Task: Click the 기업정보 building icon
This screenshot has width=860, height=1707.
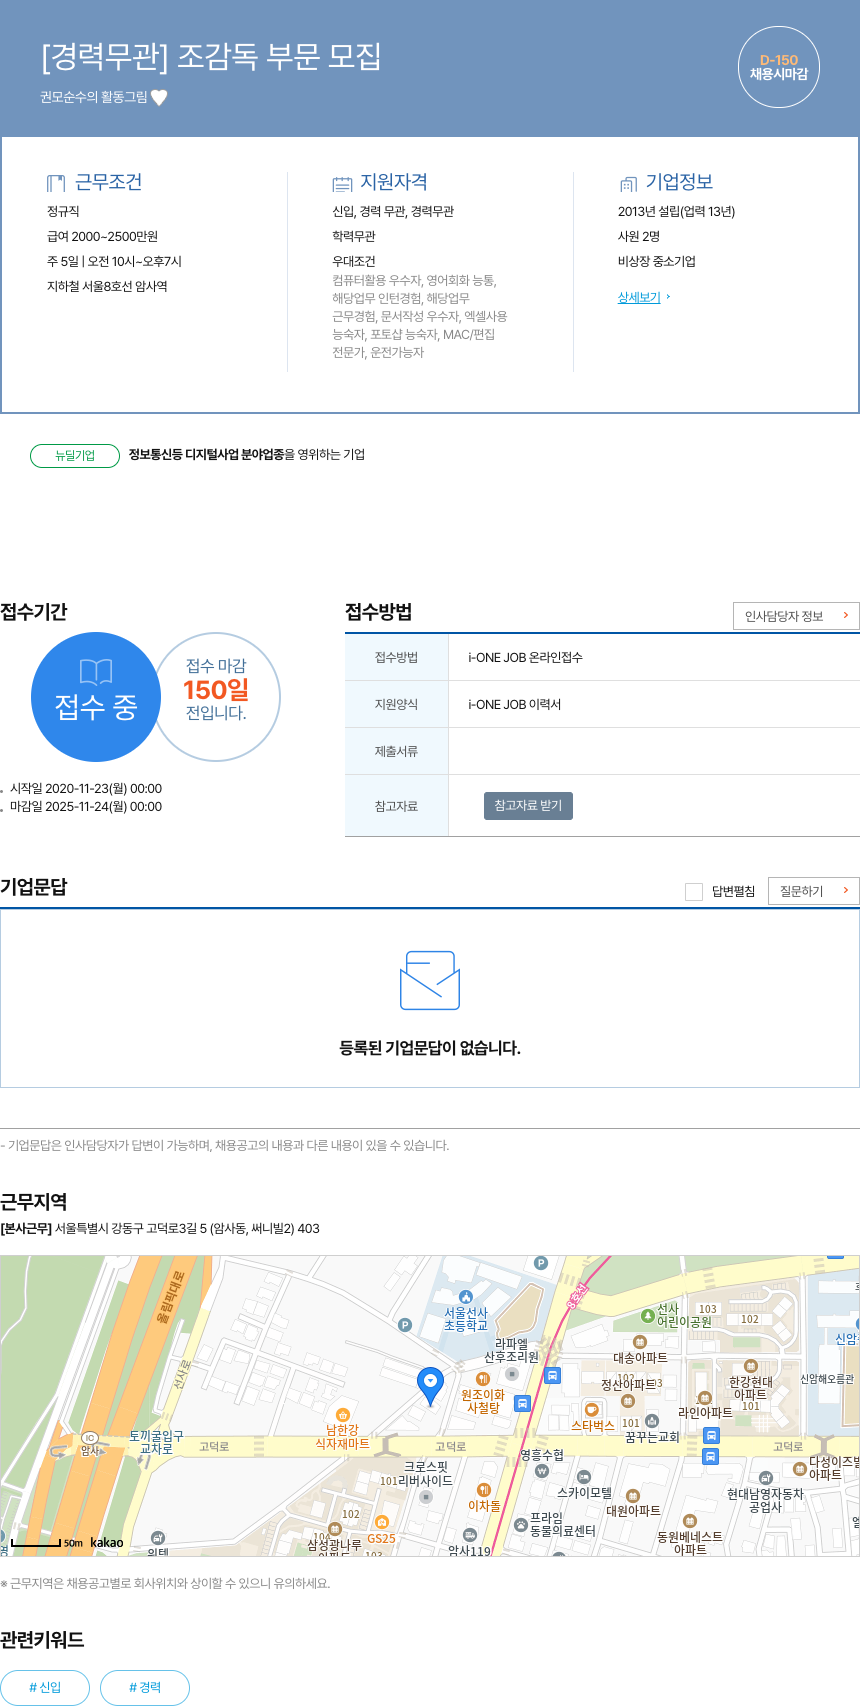Action: pyautogui.click(x=628, y=184)
